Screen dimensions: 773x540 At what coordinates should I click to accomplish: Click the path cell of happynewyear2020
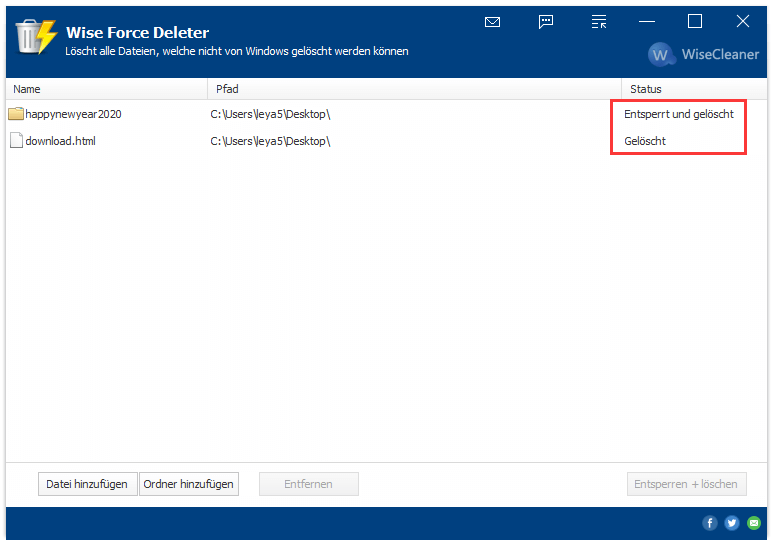pos(270,114)
